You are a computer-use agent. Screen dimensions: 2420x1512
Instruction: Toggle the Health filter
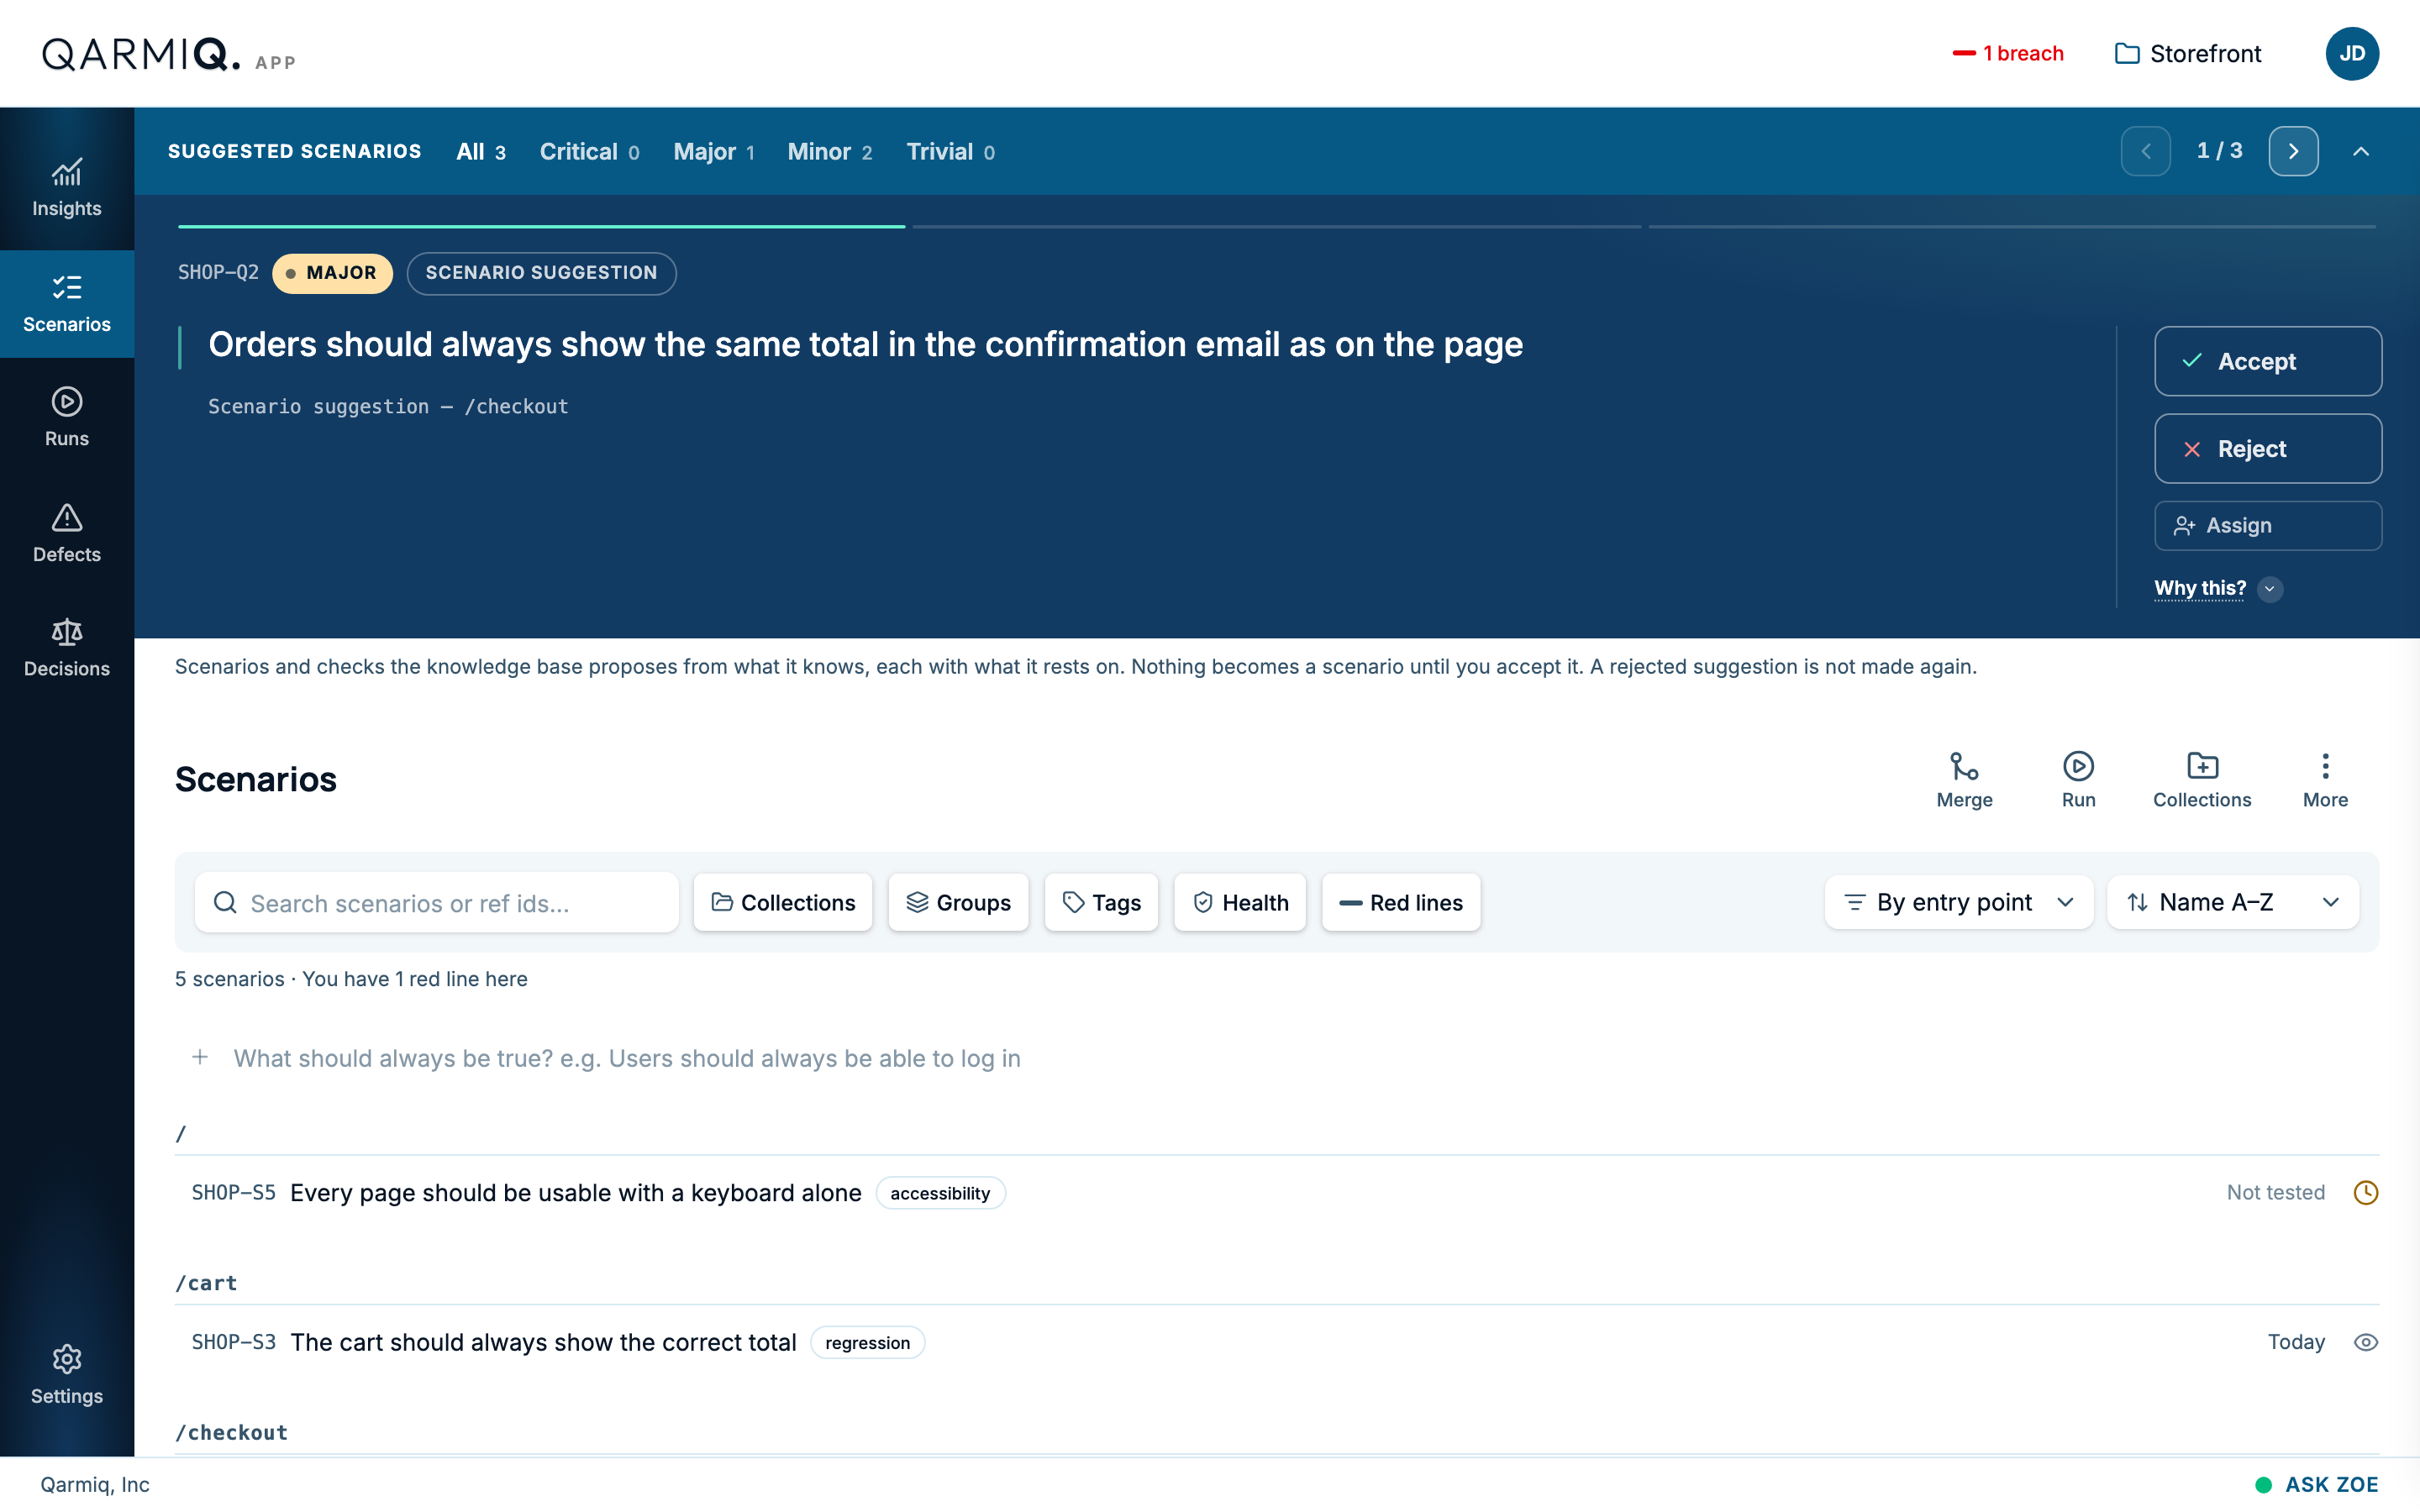tap(1240, 902)
